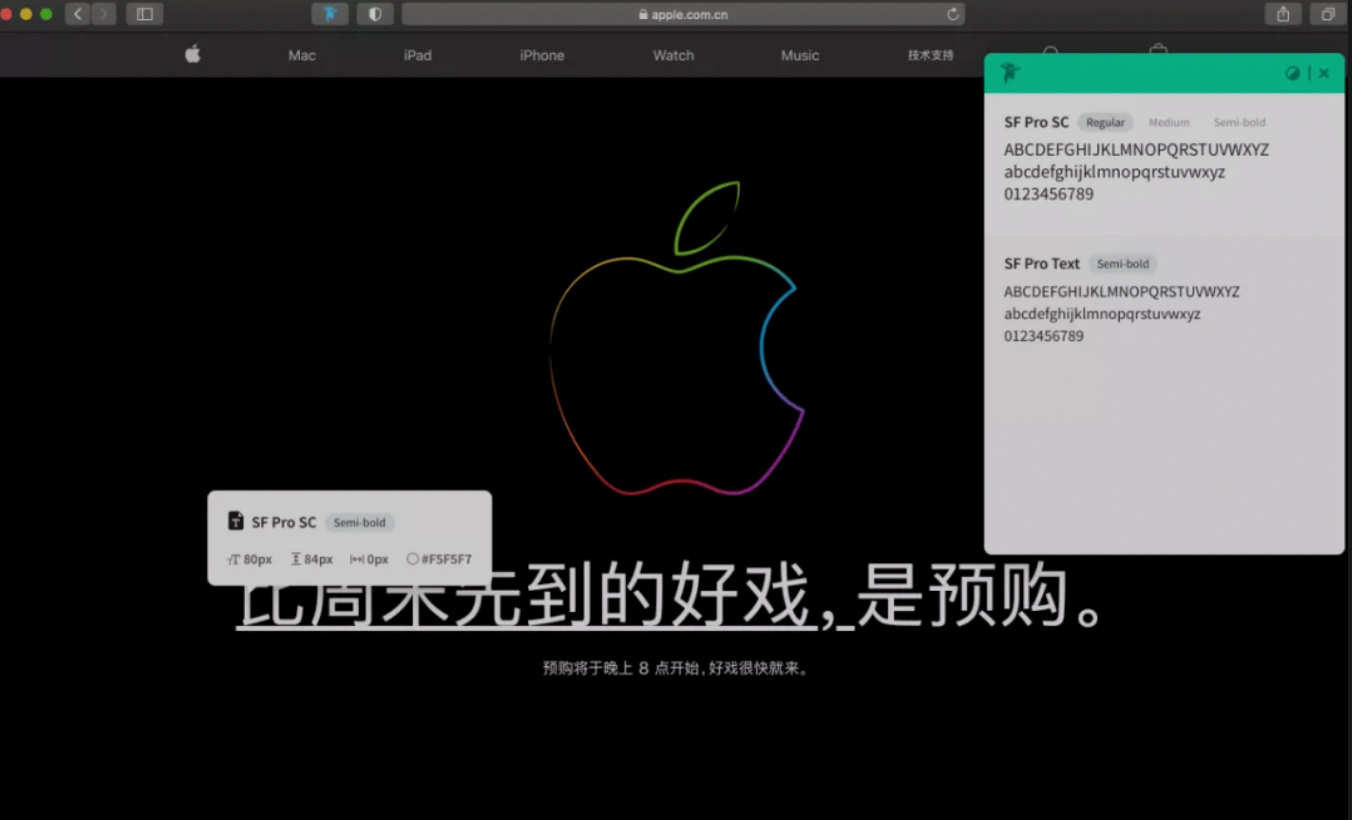Viewport: 1352px width, 820px height.
Task: Click the Semi-bold tag beside SF Pro Text
Action: point(1123,264)
